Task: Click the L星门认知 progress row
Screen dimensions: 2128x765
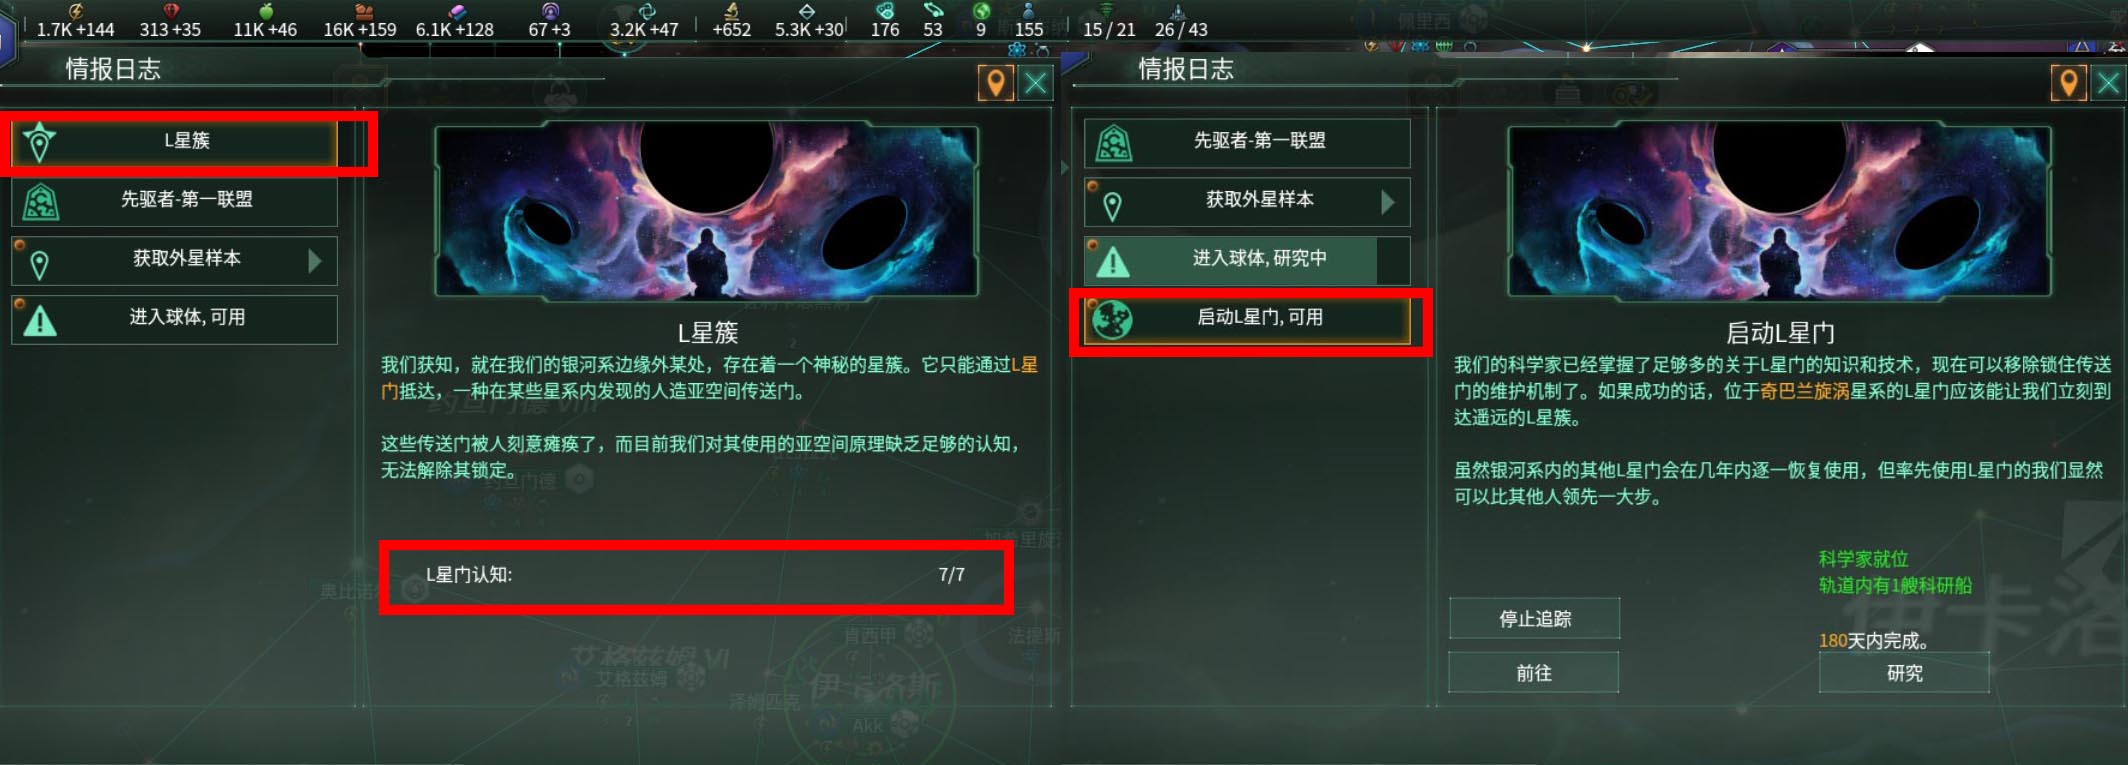Action: tap(696, 575)
